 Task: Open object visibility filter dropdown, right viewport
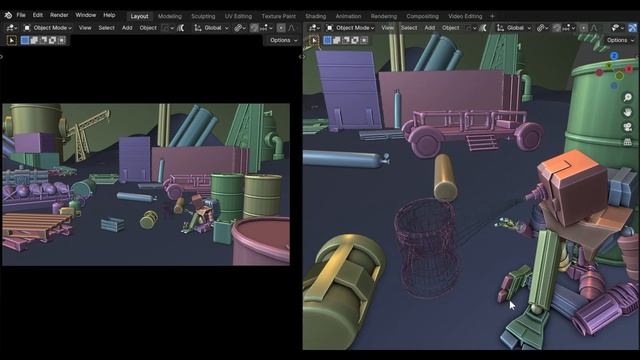[617, 28]
